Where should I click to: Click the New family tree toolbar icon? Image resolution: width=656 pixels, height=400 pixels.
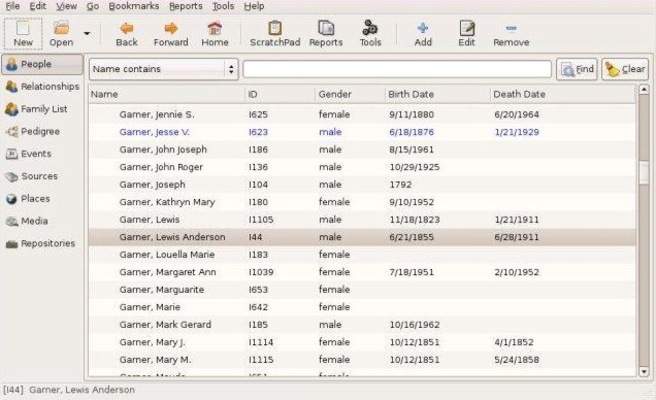pyautogui.click(x=23, y=33)
